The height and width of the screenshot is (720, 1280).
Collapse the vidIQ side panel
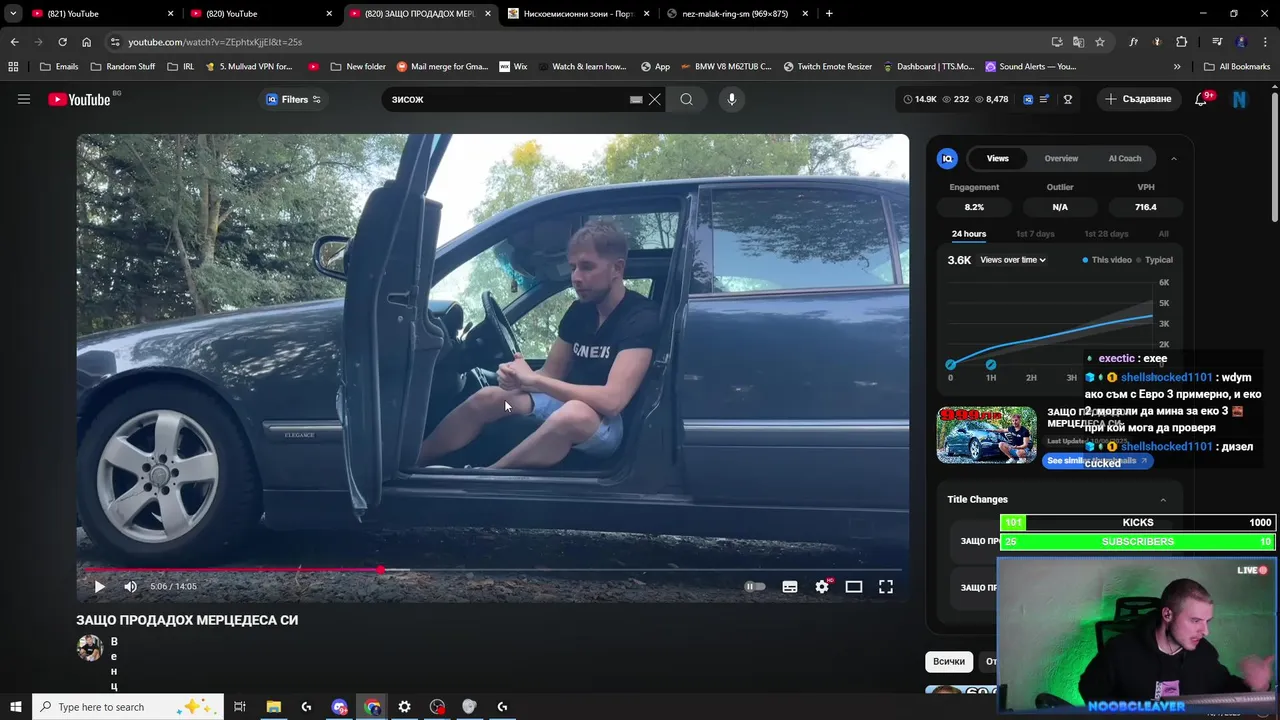click(1174, 158)
